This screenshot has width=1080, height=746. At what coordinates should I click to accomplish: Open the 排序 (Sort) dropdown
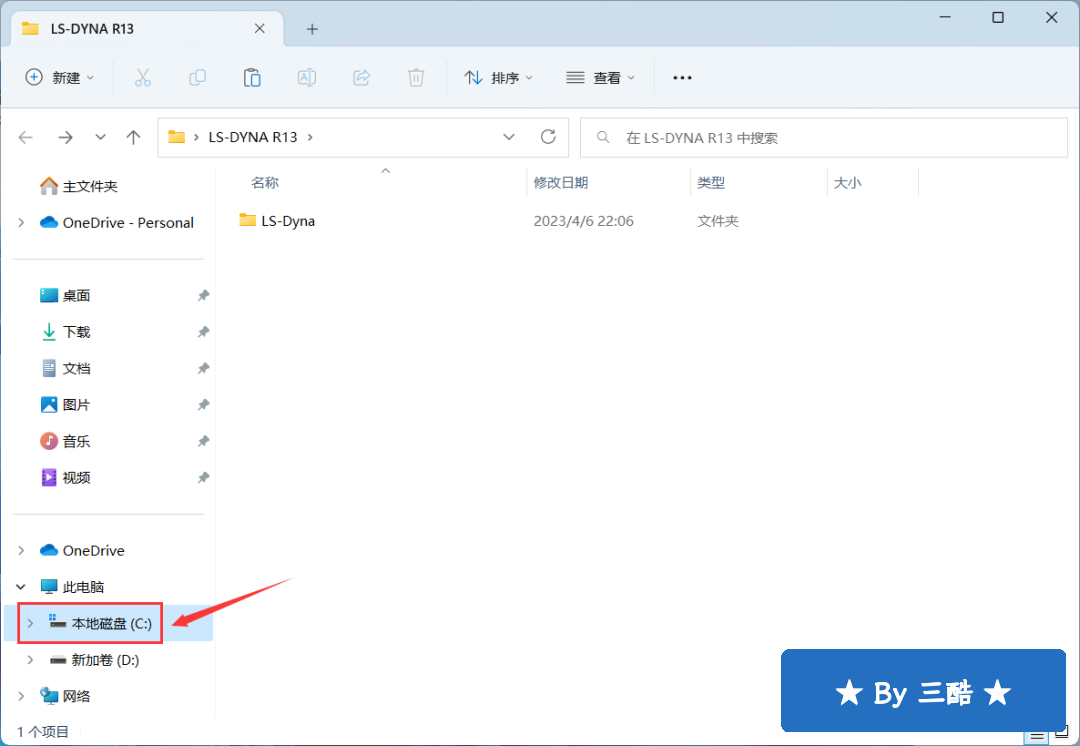tap(499, 78)
